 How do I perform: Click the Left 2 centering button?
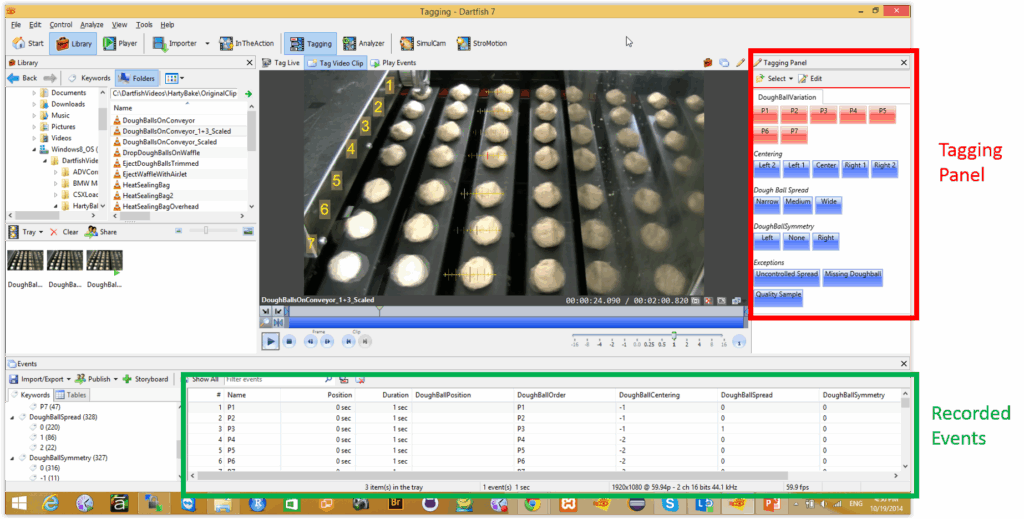[x=766, y=168]
